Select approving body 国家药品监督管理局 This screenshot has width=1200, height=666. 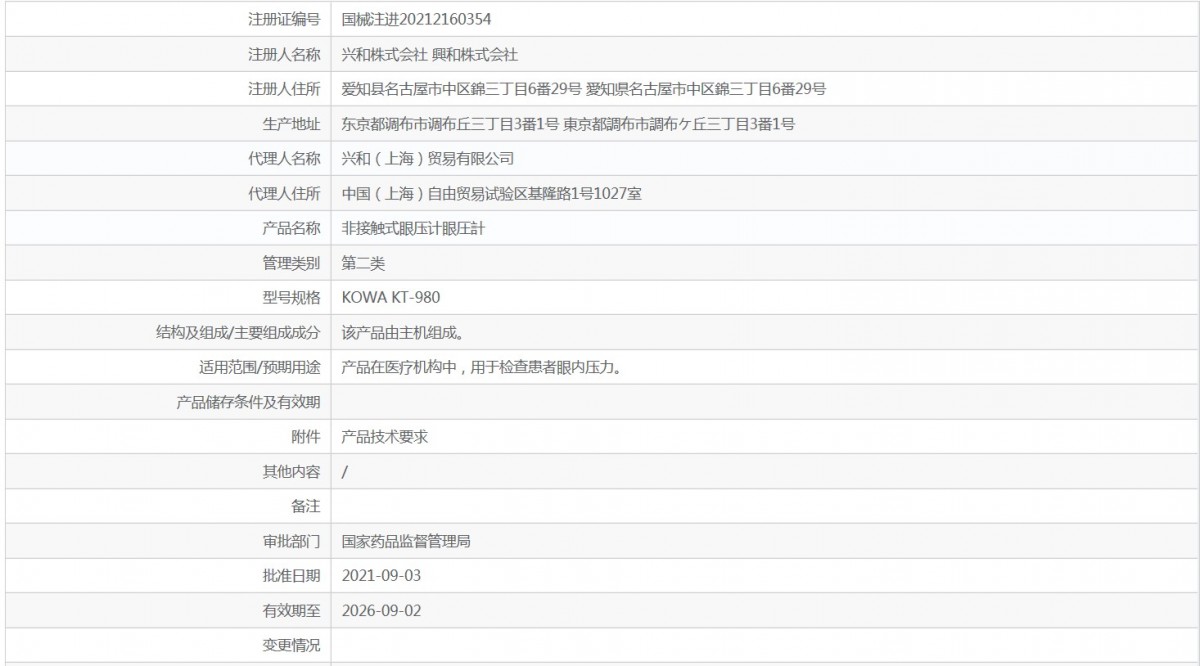406,541
